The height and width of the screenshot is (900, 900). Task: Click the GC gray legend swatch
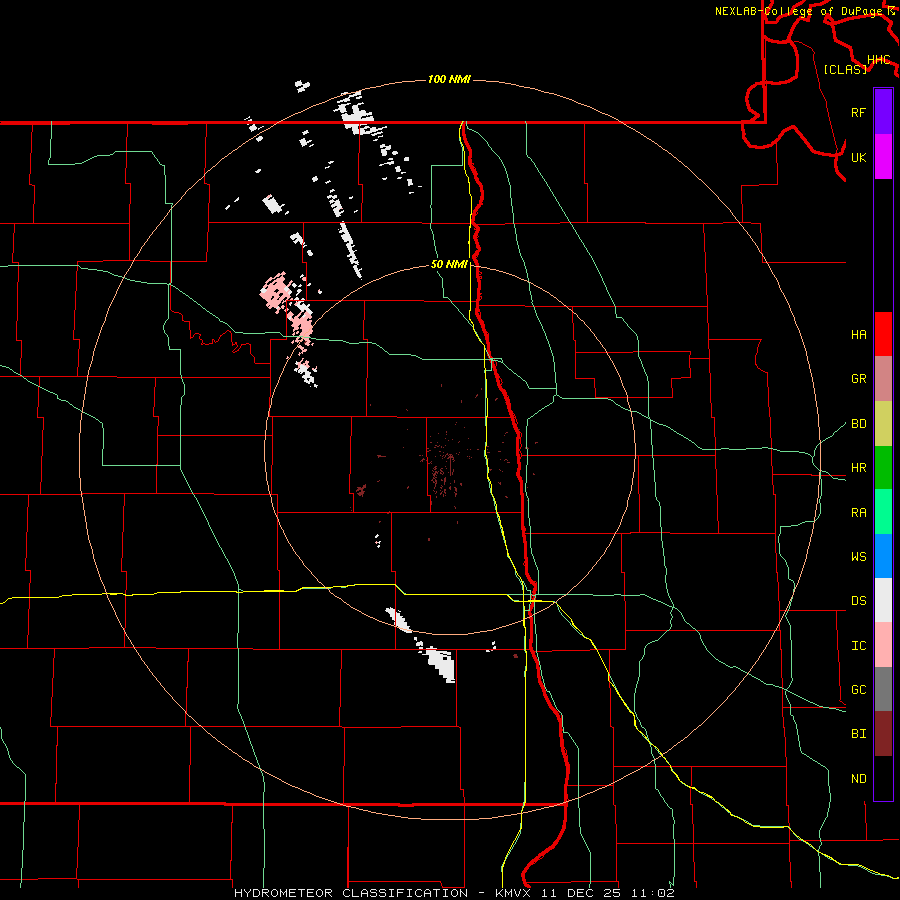coord(883,689)
